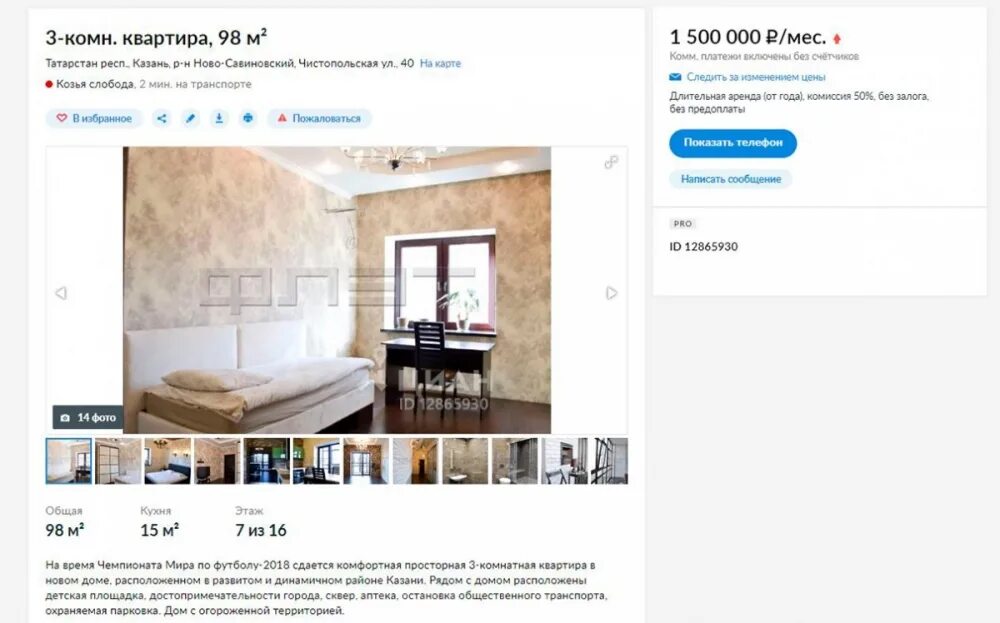Select the first bedroom thumbnail
This screenshot has width=1000, height=623.
pyautogui.click(x=69, y=460)
